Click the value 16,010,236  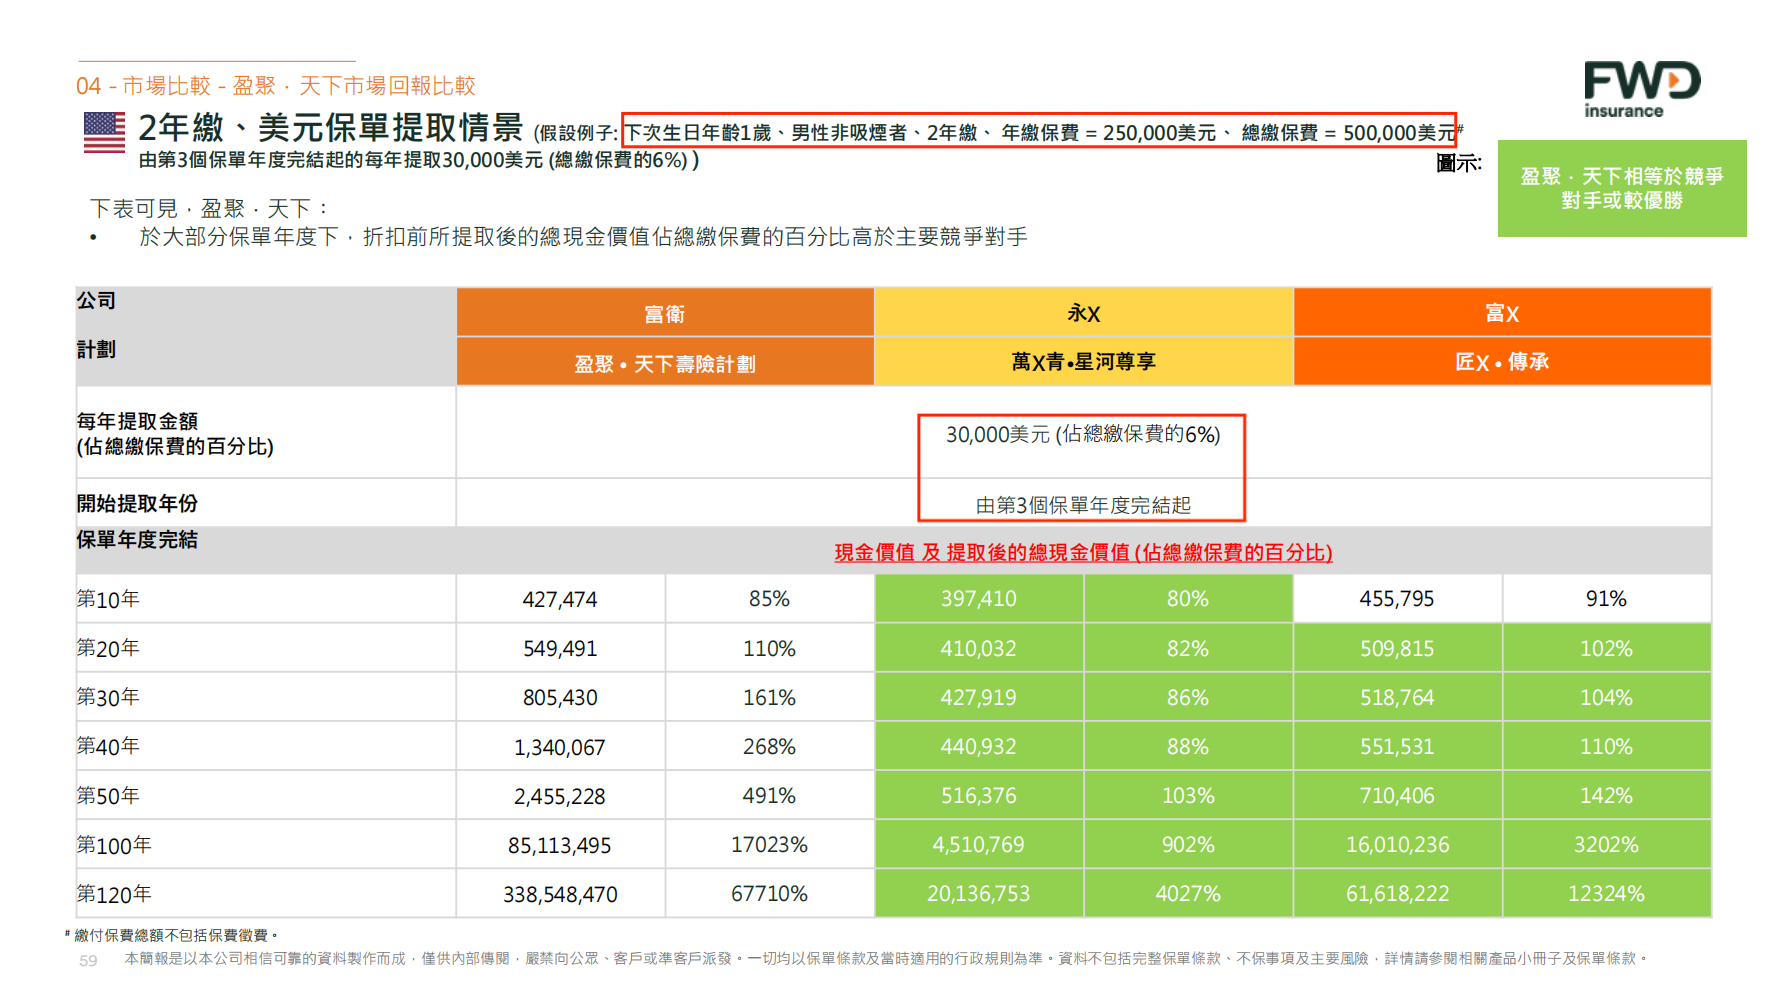[x=1397, y=845]
